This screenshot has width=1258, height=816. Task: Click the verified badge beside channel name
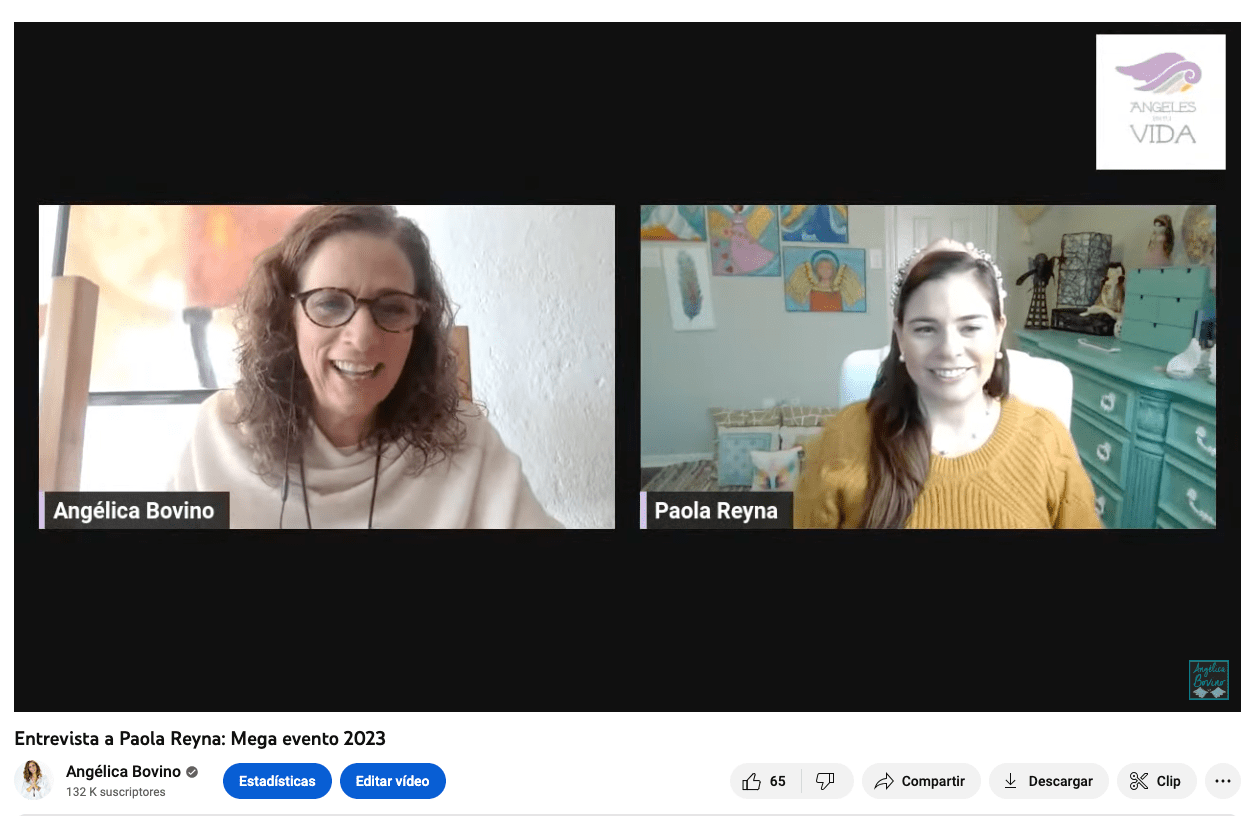pyautogui.click(x=192, y=772)
